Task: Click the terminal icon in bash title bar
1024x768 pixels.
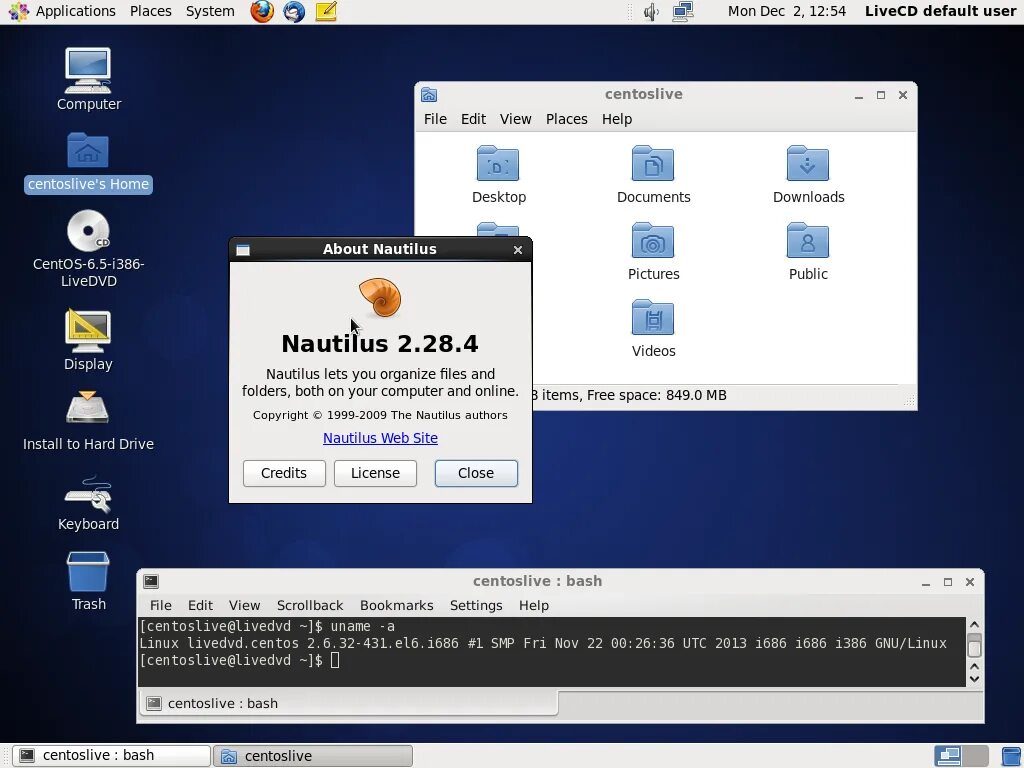Action: tap(151, 581)
